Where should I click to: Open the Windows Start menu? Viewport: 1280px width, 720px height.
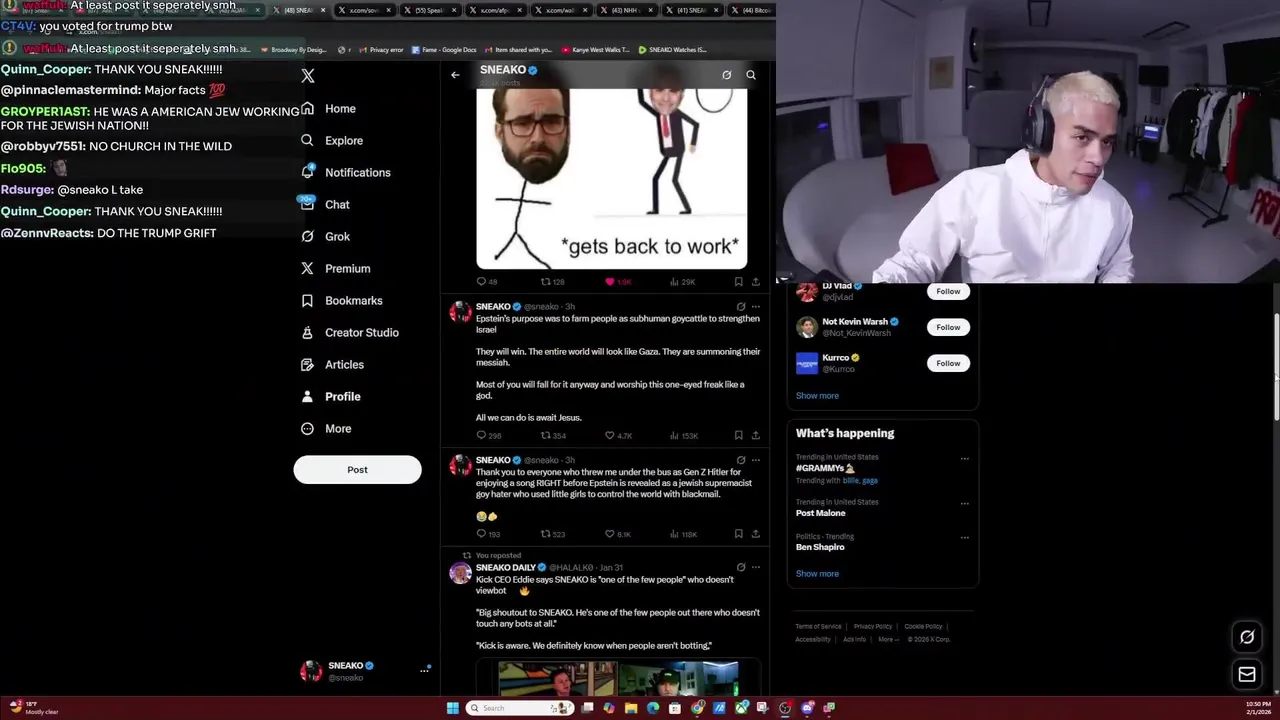[x=453, y=708]
